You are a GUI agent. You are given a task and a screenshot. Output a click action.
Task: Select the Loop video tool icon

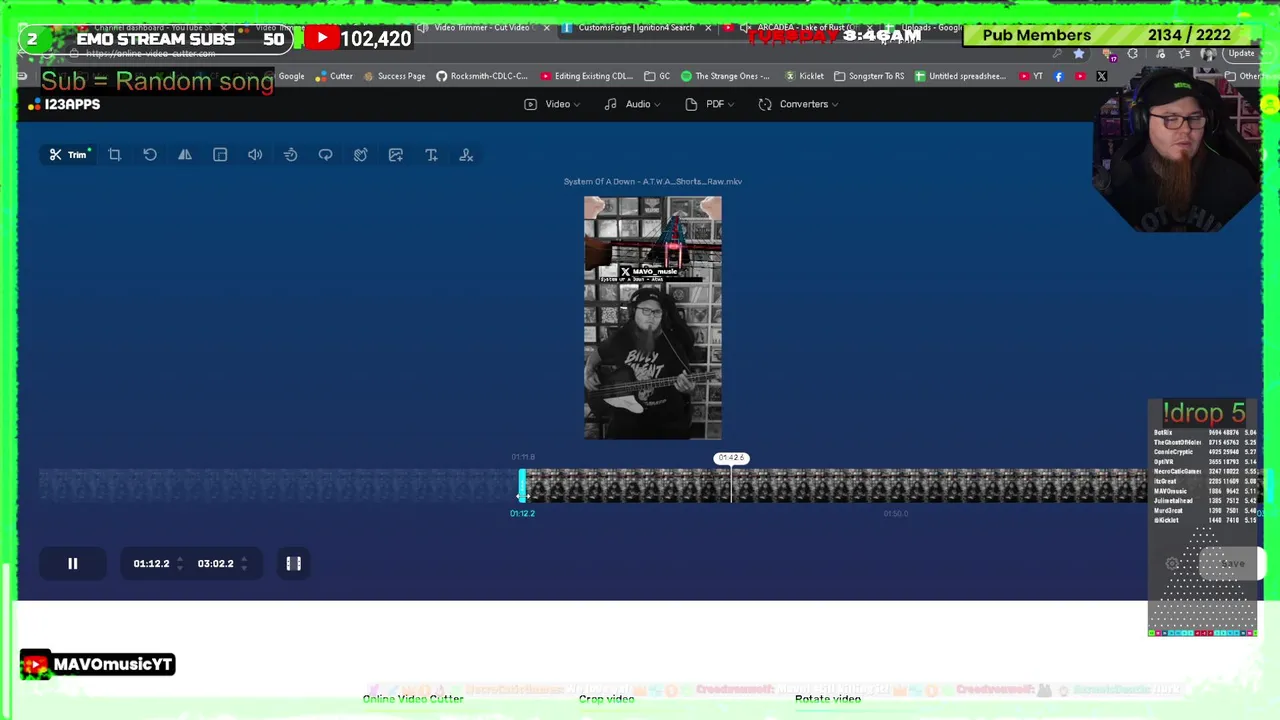pos(325,155)
